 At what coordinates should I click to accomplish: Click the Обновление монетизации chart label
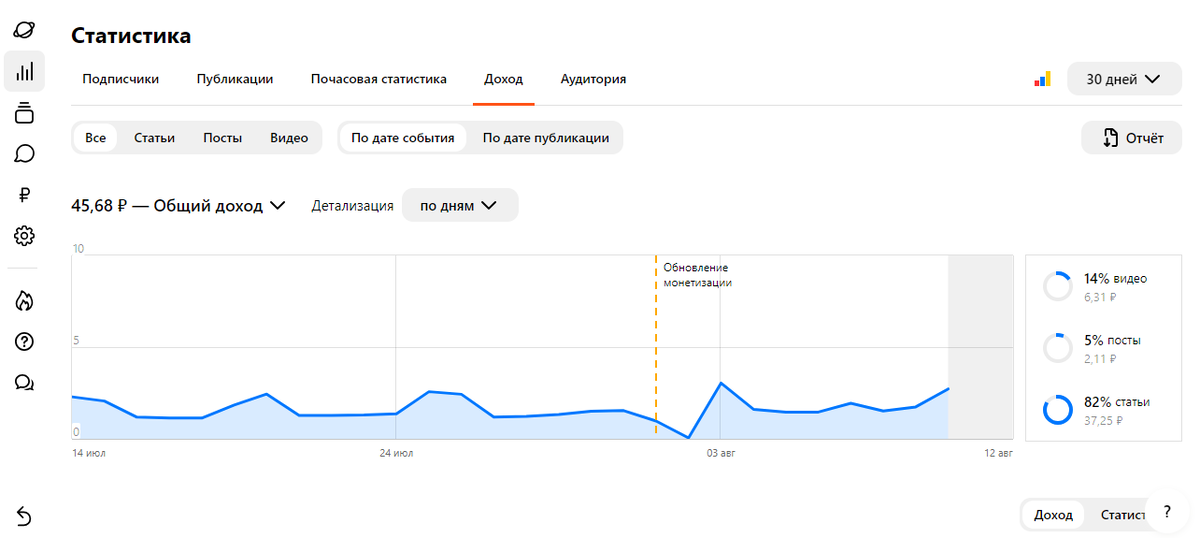tap(698, 275)
